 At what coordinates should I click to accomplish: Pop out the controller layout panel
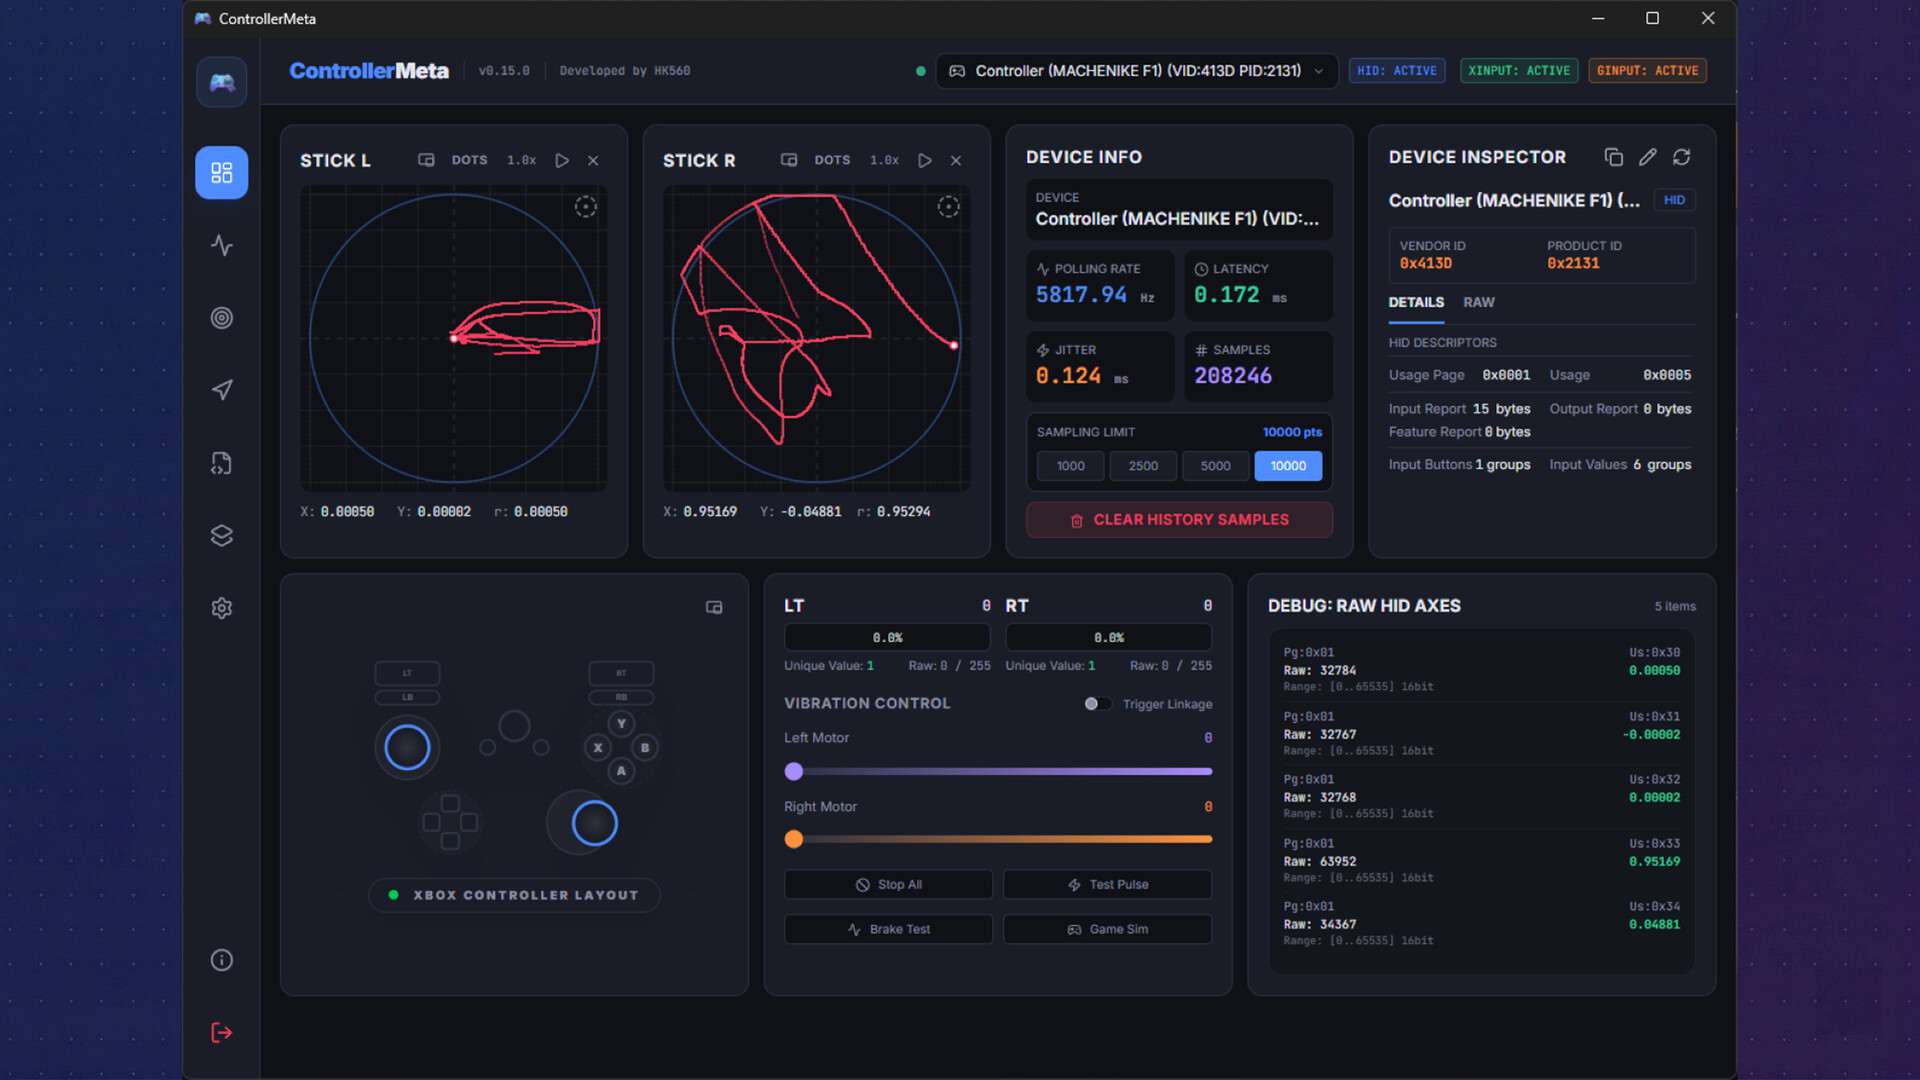[714, 607]
